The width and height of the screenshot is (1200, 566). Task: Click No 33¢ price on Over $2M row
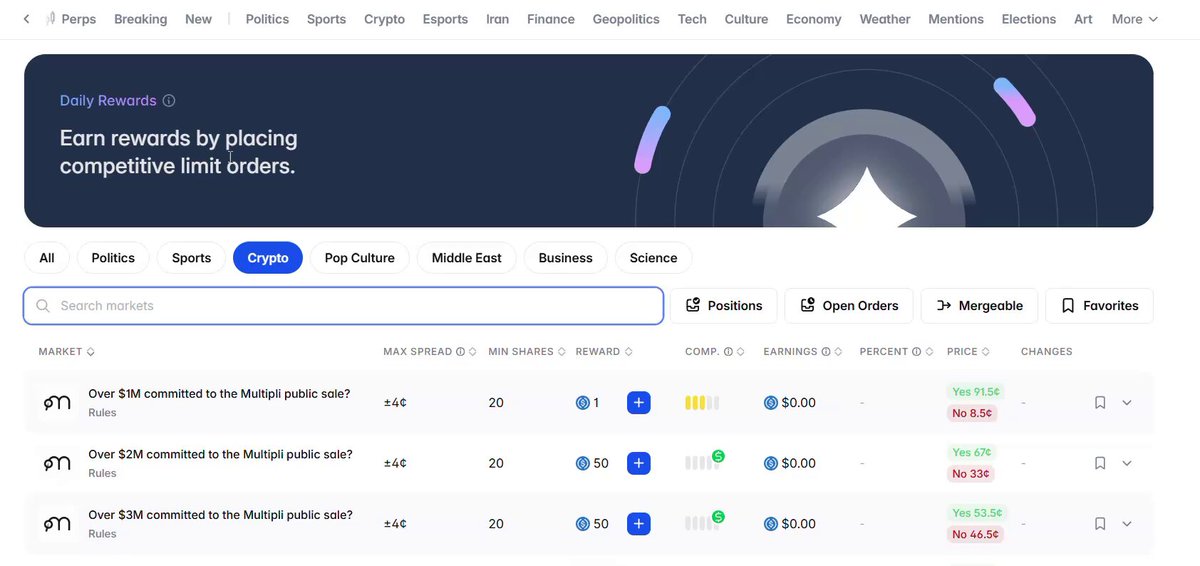point(970,474)
